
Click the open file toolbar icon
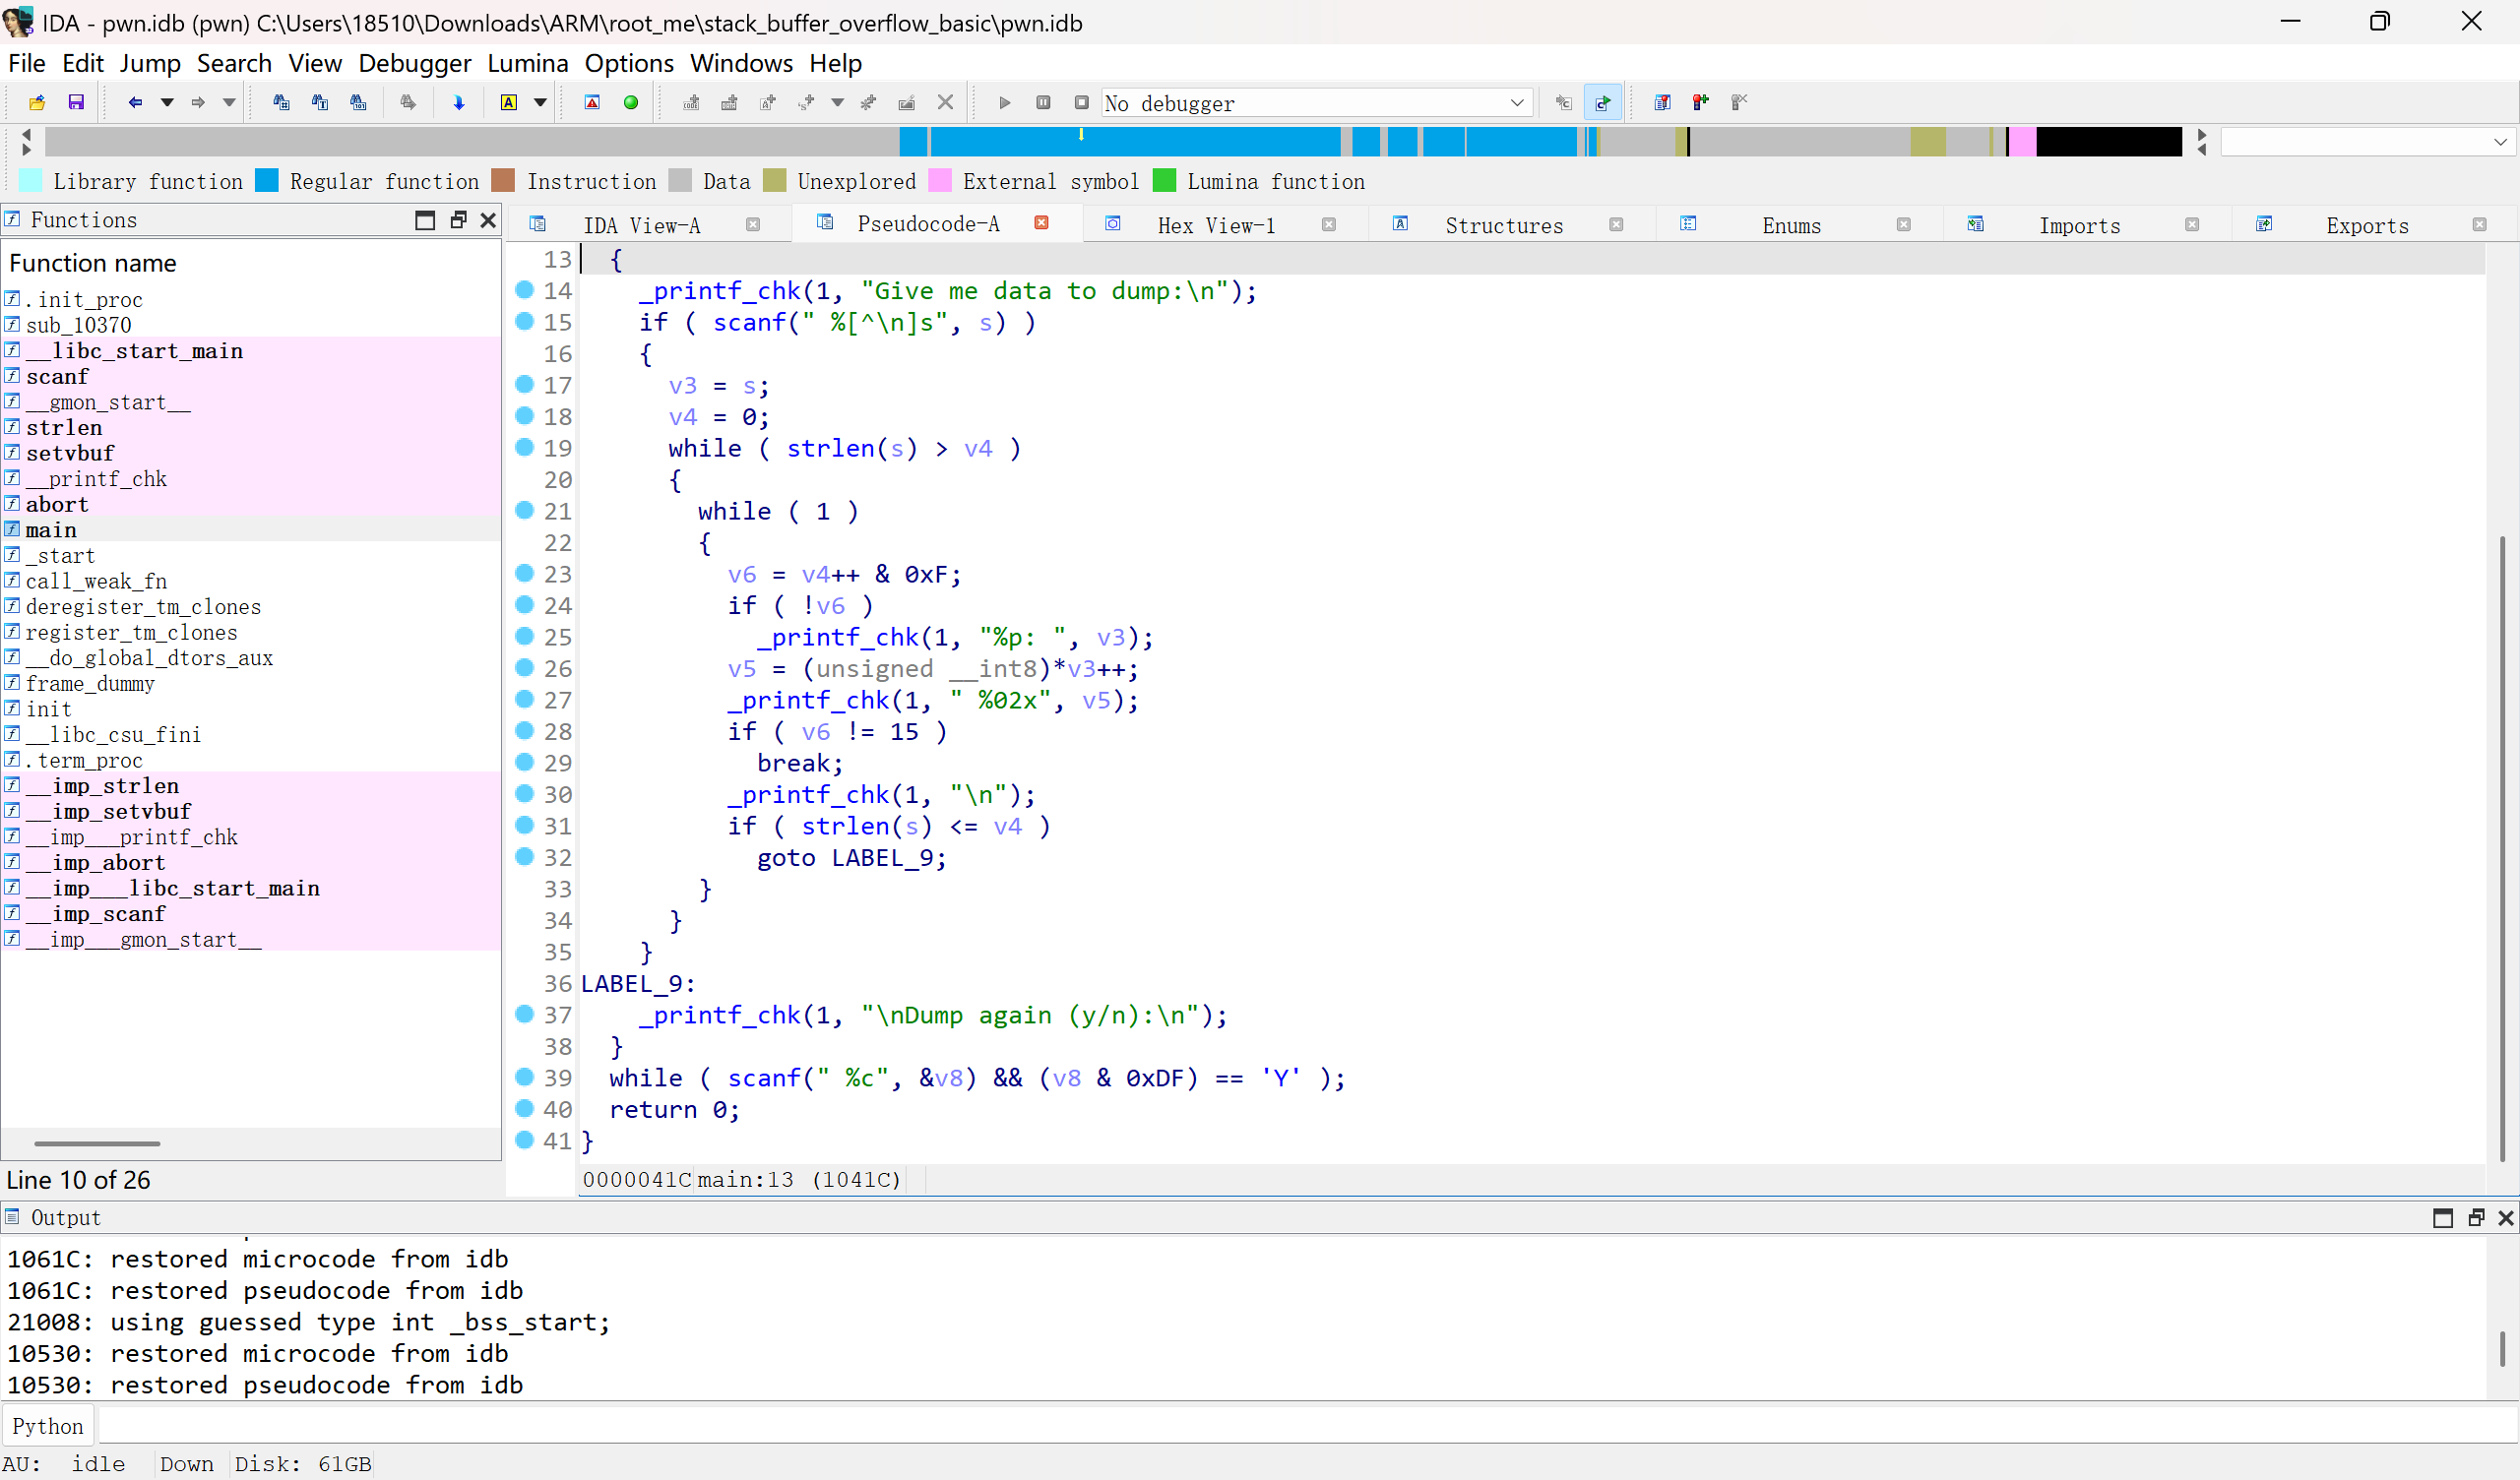pyautogui.click(x=37, y=102)
